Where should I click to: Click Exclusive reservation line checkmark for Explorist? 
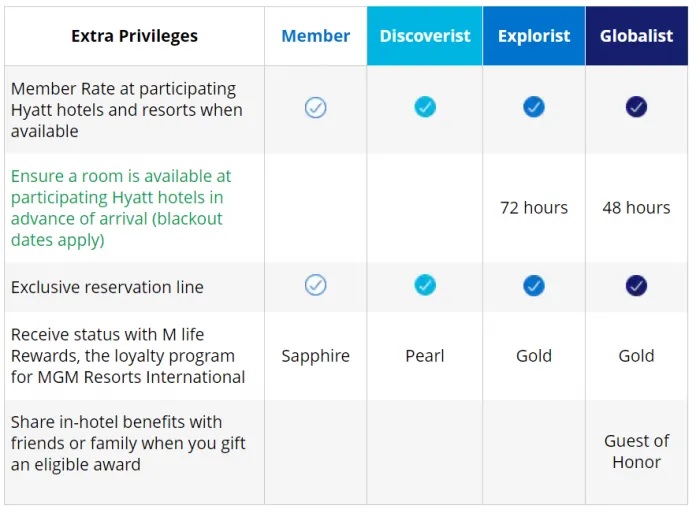tap(534, 286)
